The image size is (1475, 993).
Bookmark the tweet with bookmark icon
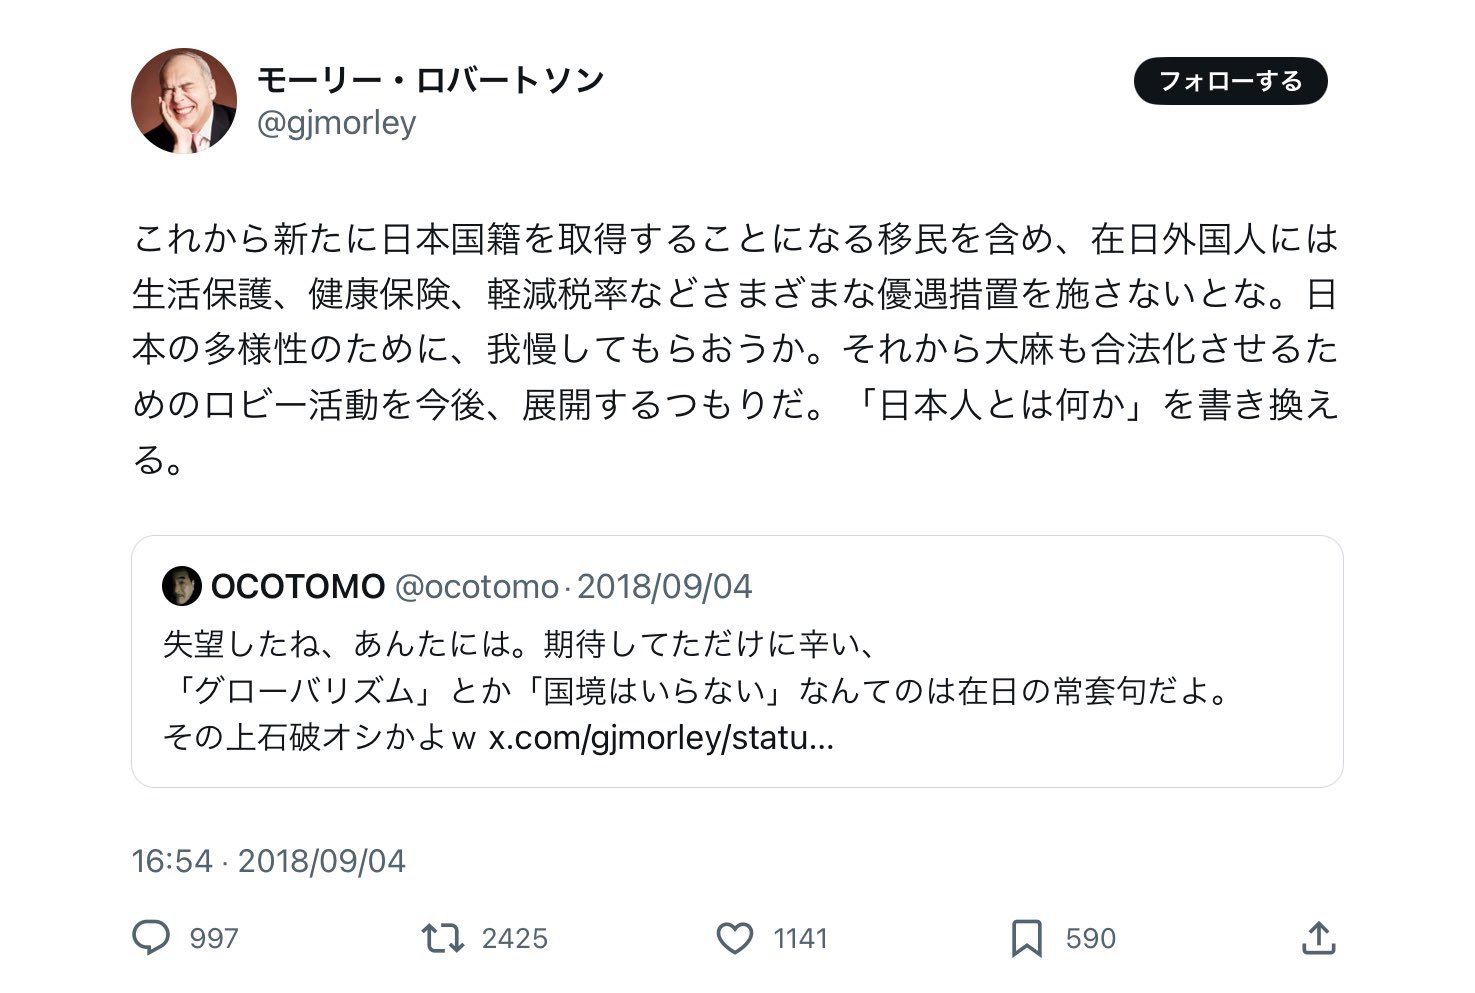tap(1026, 938)
